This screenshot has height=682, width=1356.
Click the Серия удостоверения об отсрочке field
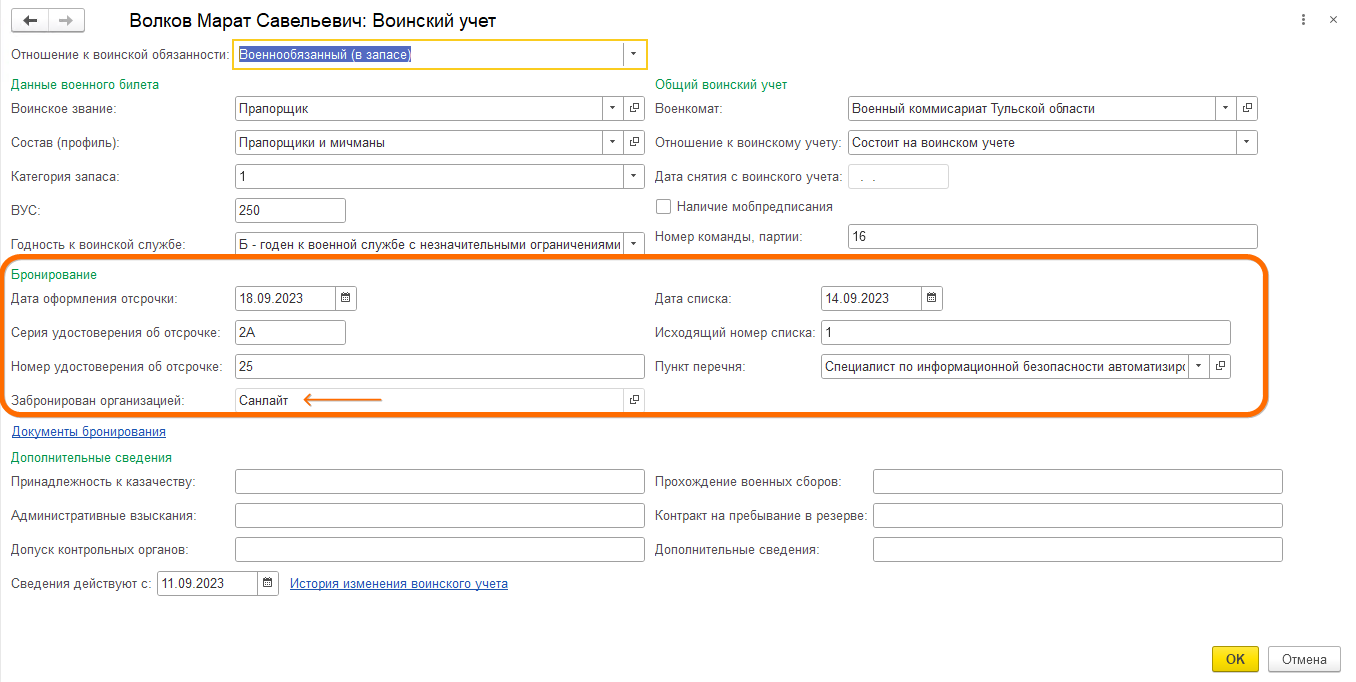coord(290,332)
